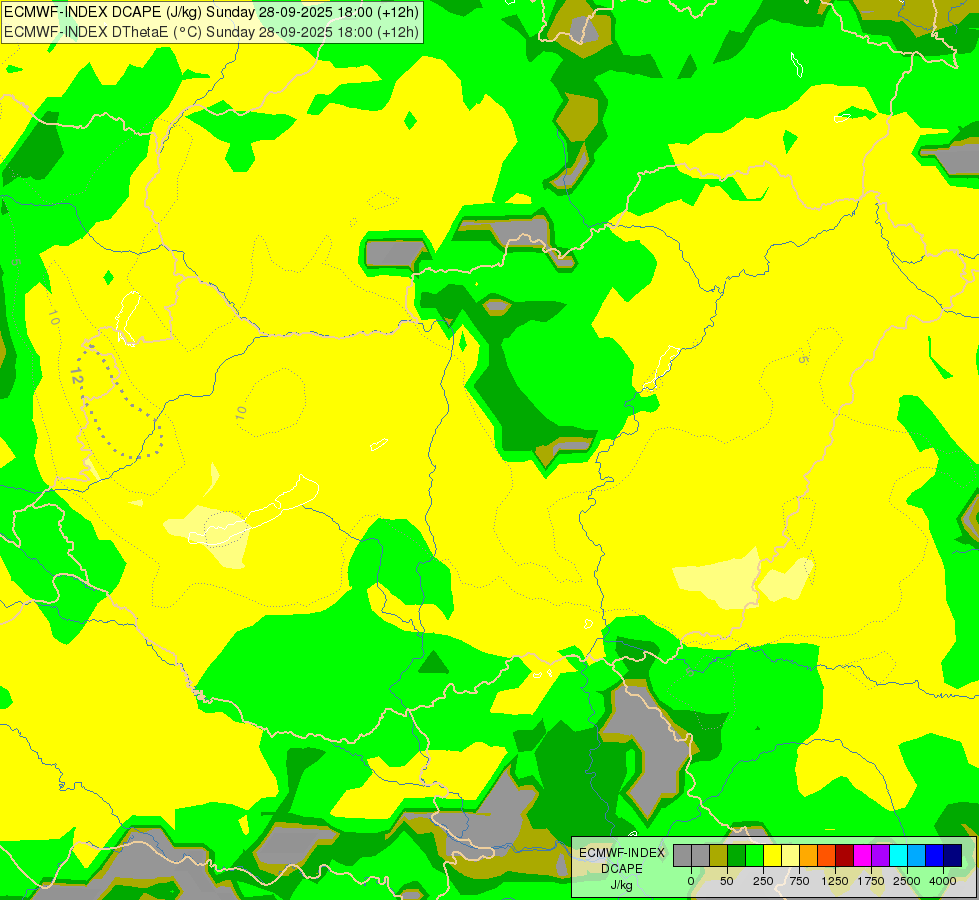Screen dimensions: 979x900
Task: Click the '12' contour label on the map
Action: pyautogui.click(x=76, y=375)
